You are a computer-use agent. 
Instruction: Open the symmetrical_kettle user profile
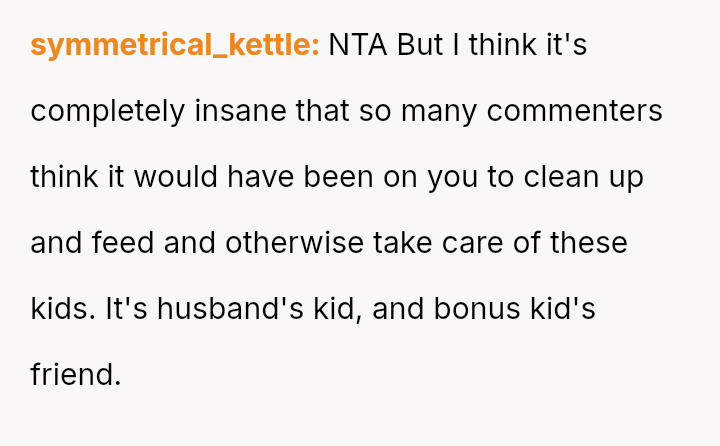[x=174, y=45]
